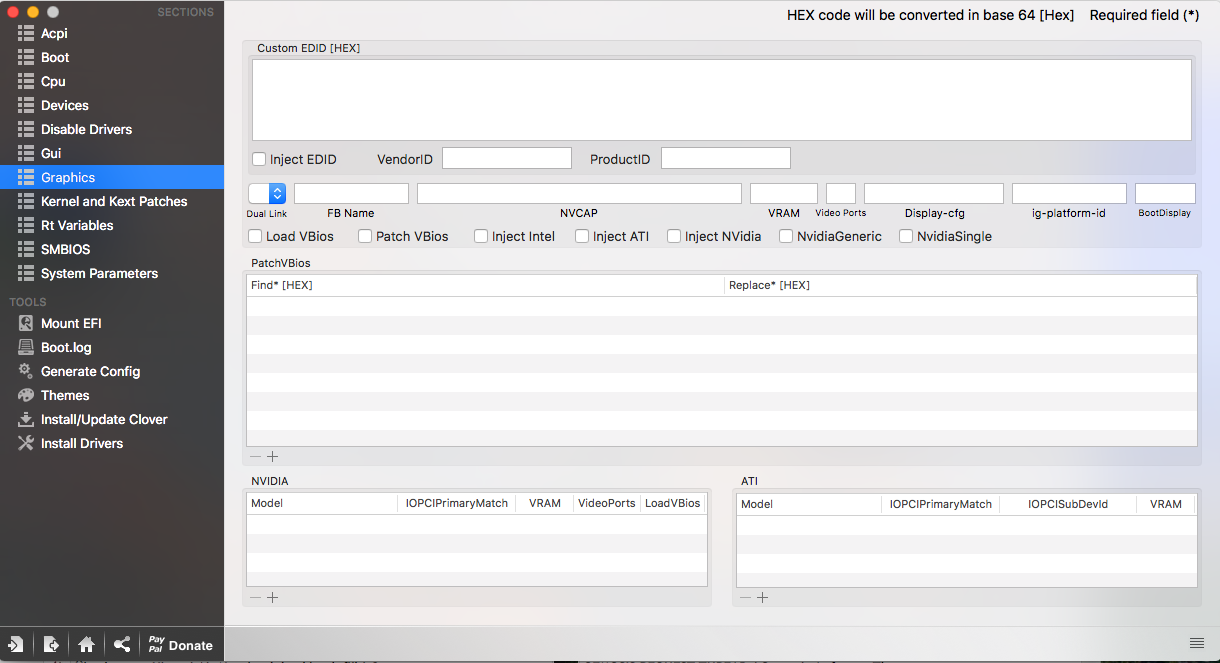Add a row to PatchVBios table

click(272, 456)
